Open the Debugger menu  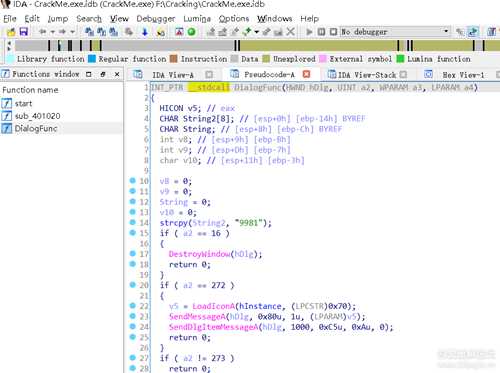click(x=156, y=19)
